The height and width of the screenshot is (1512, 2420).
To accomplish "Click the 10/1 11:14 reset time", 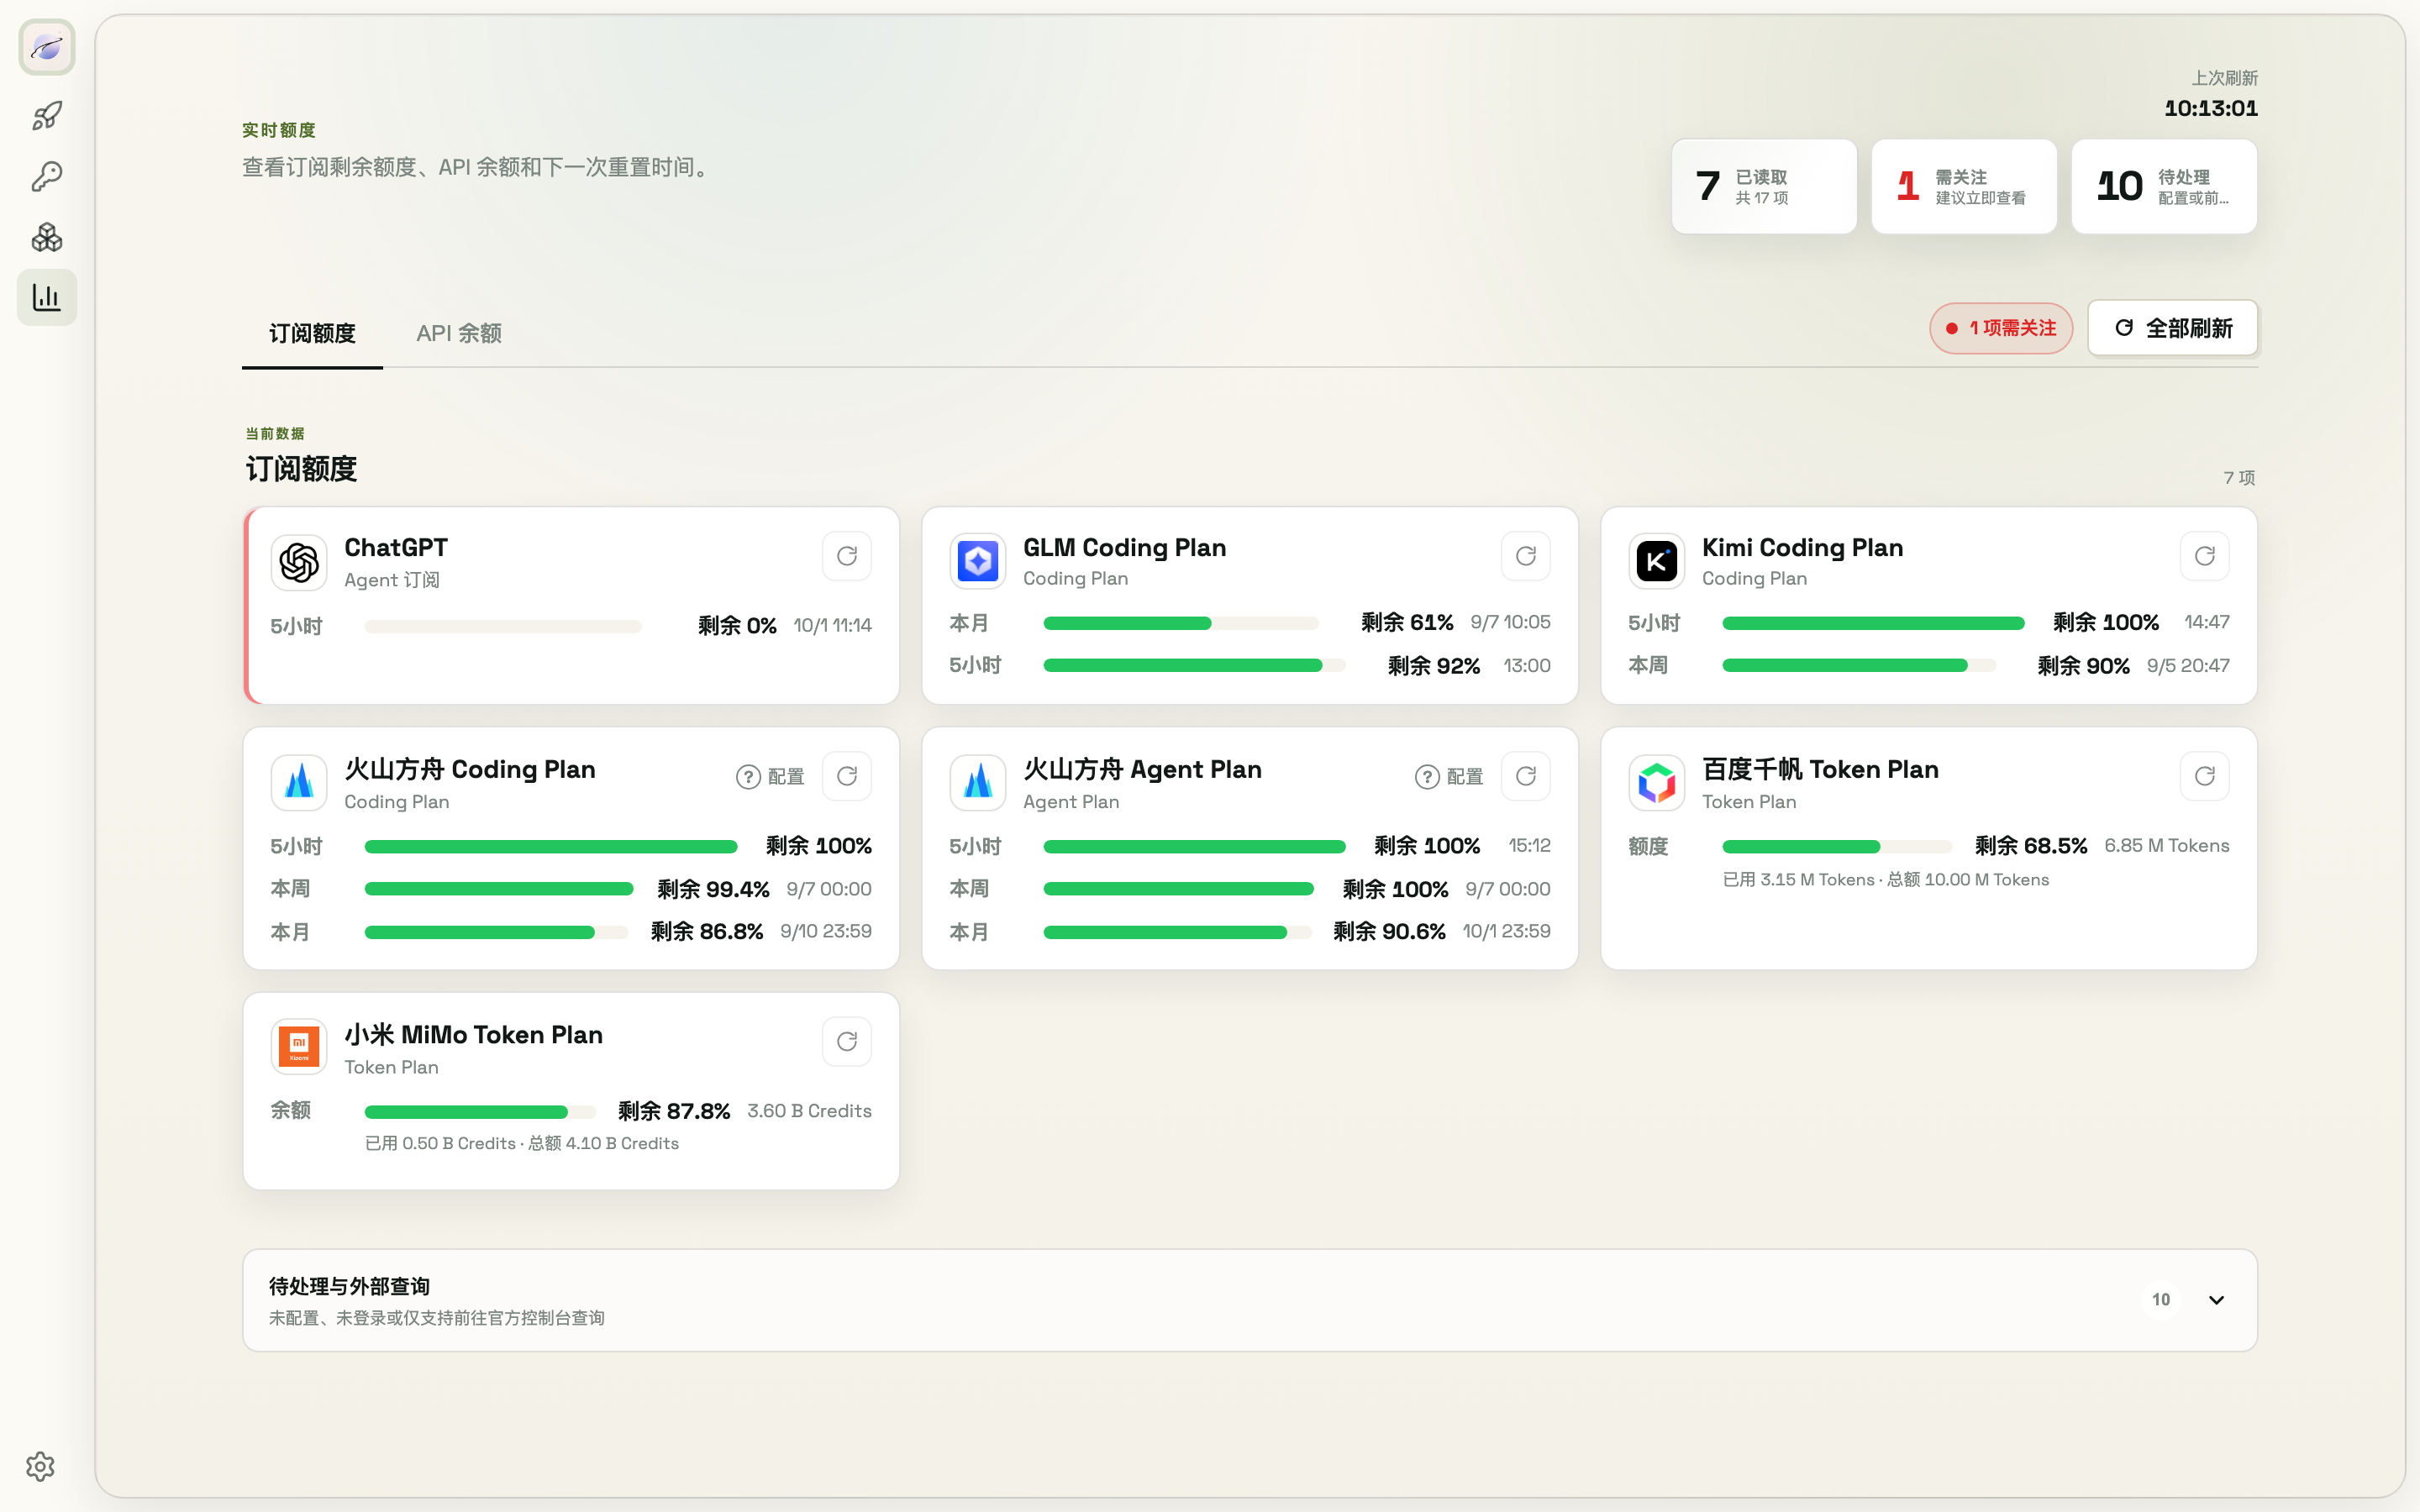I will point(832,626).
